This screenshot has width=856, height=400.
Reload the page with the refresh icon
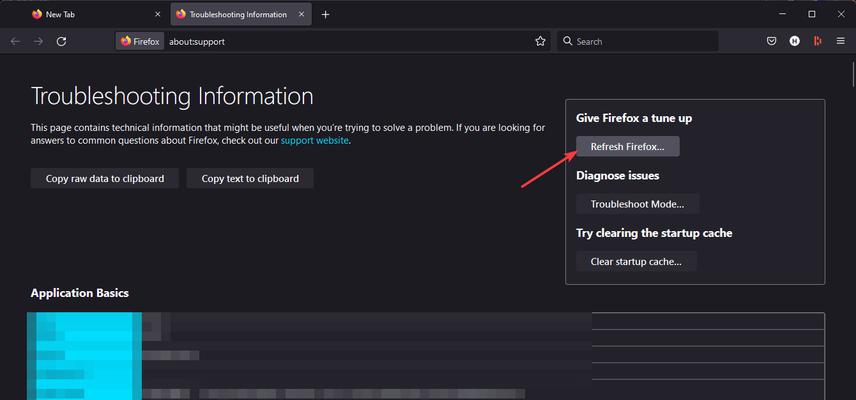(62, 41)
